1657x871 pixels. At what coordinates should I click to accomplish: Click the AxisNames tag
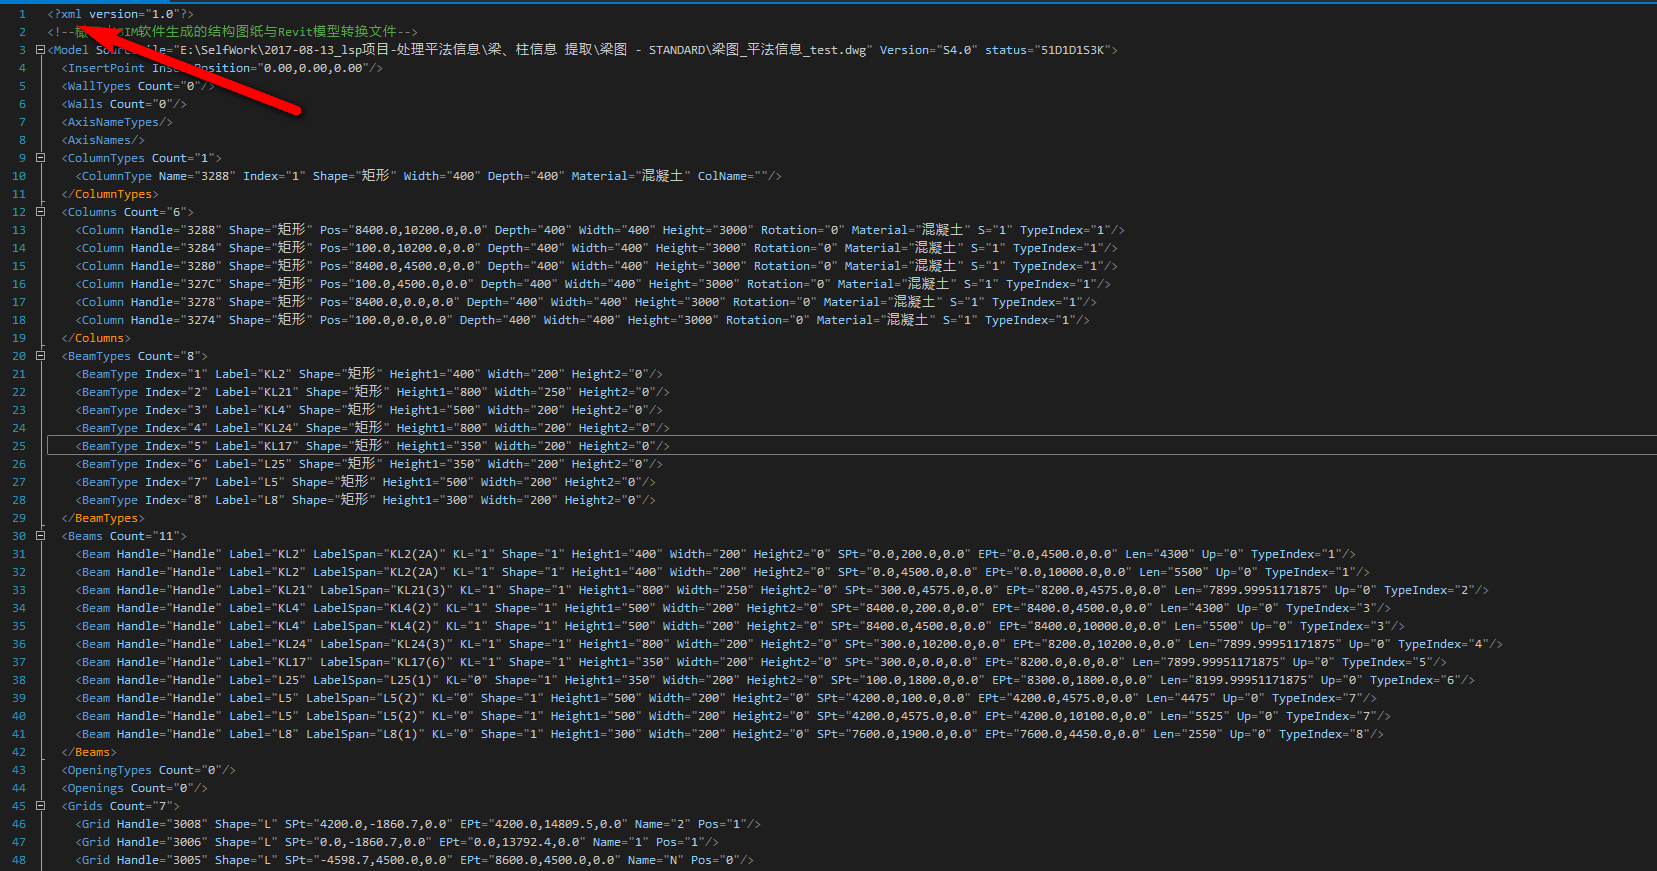tap(103, 140)
